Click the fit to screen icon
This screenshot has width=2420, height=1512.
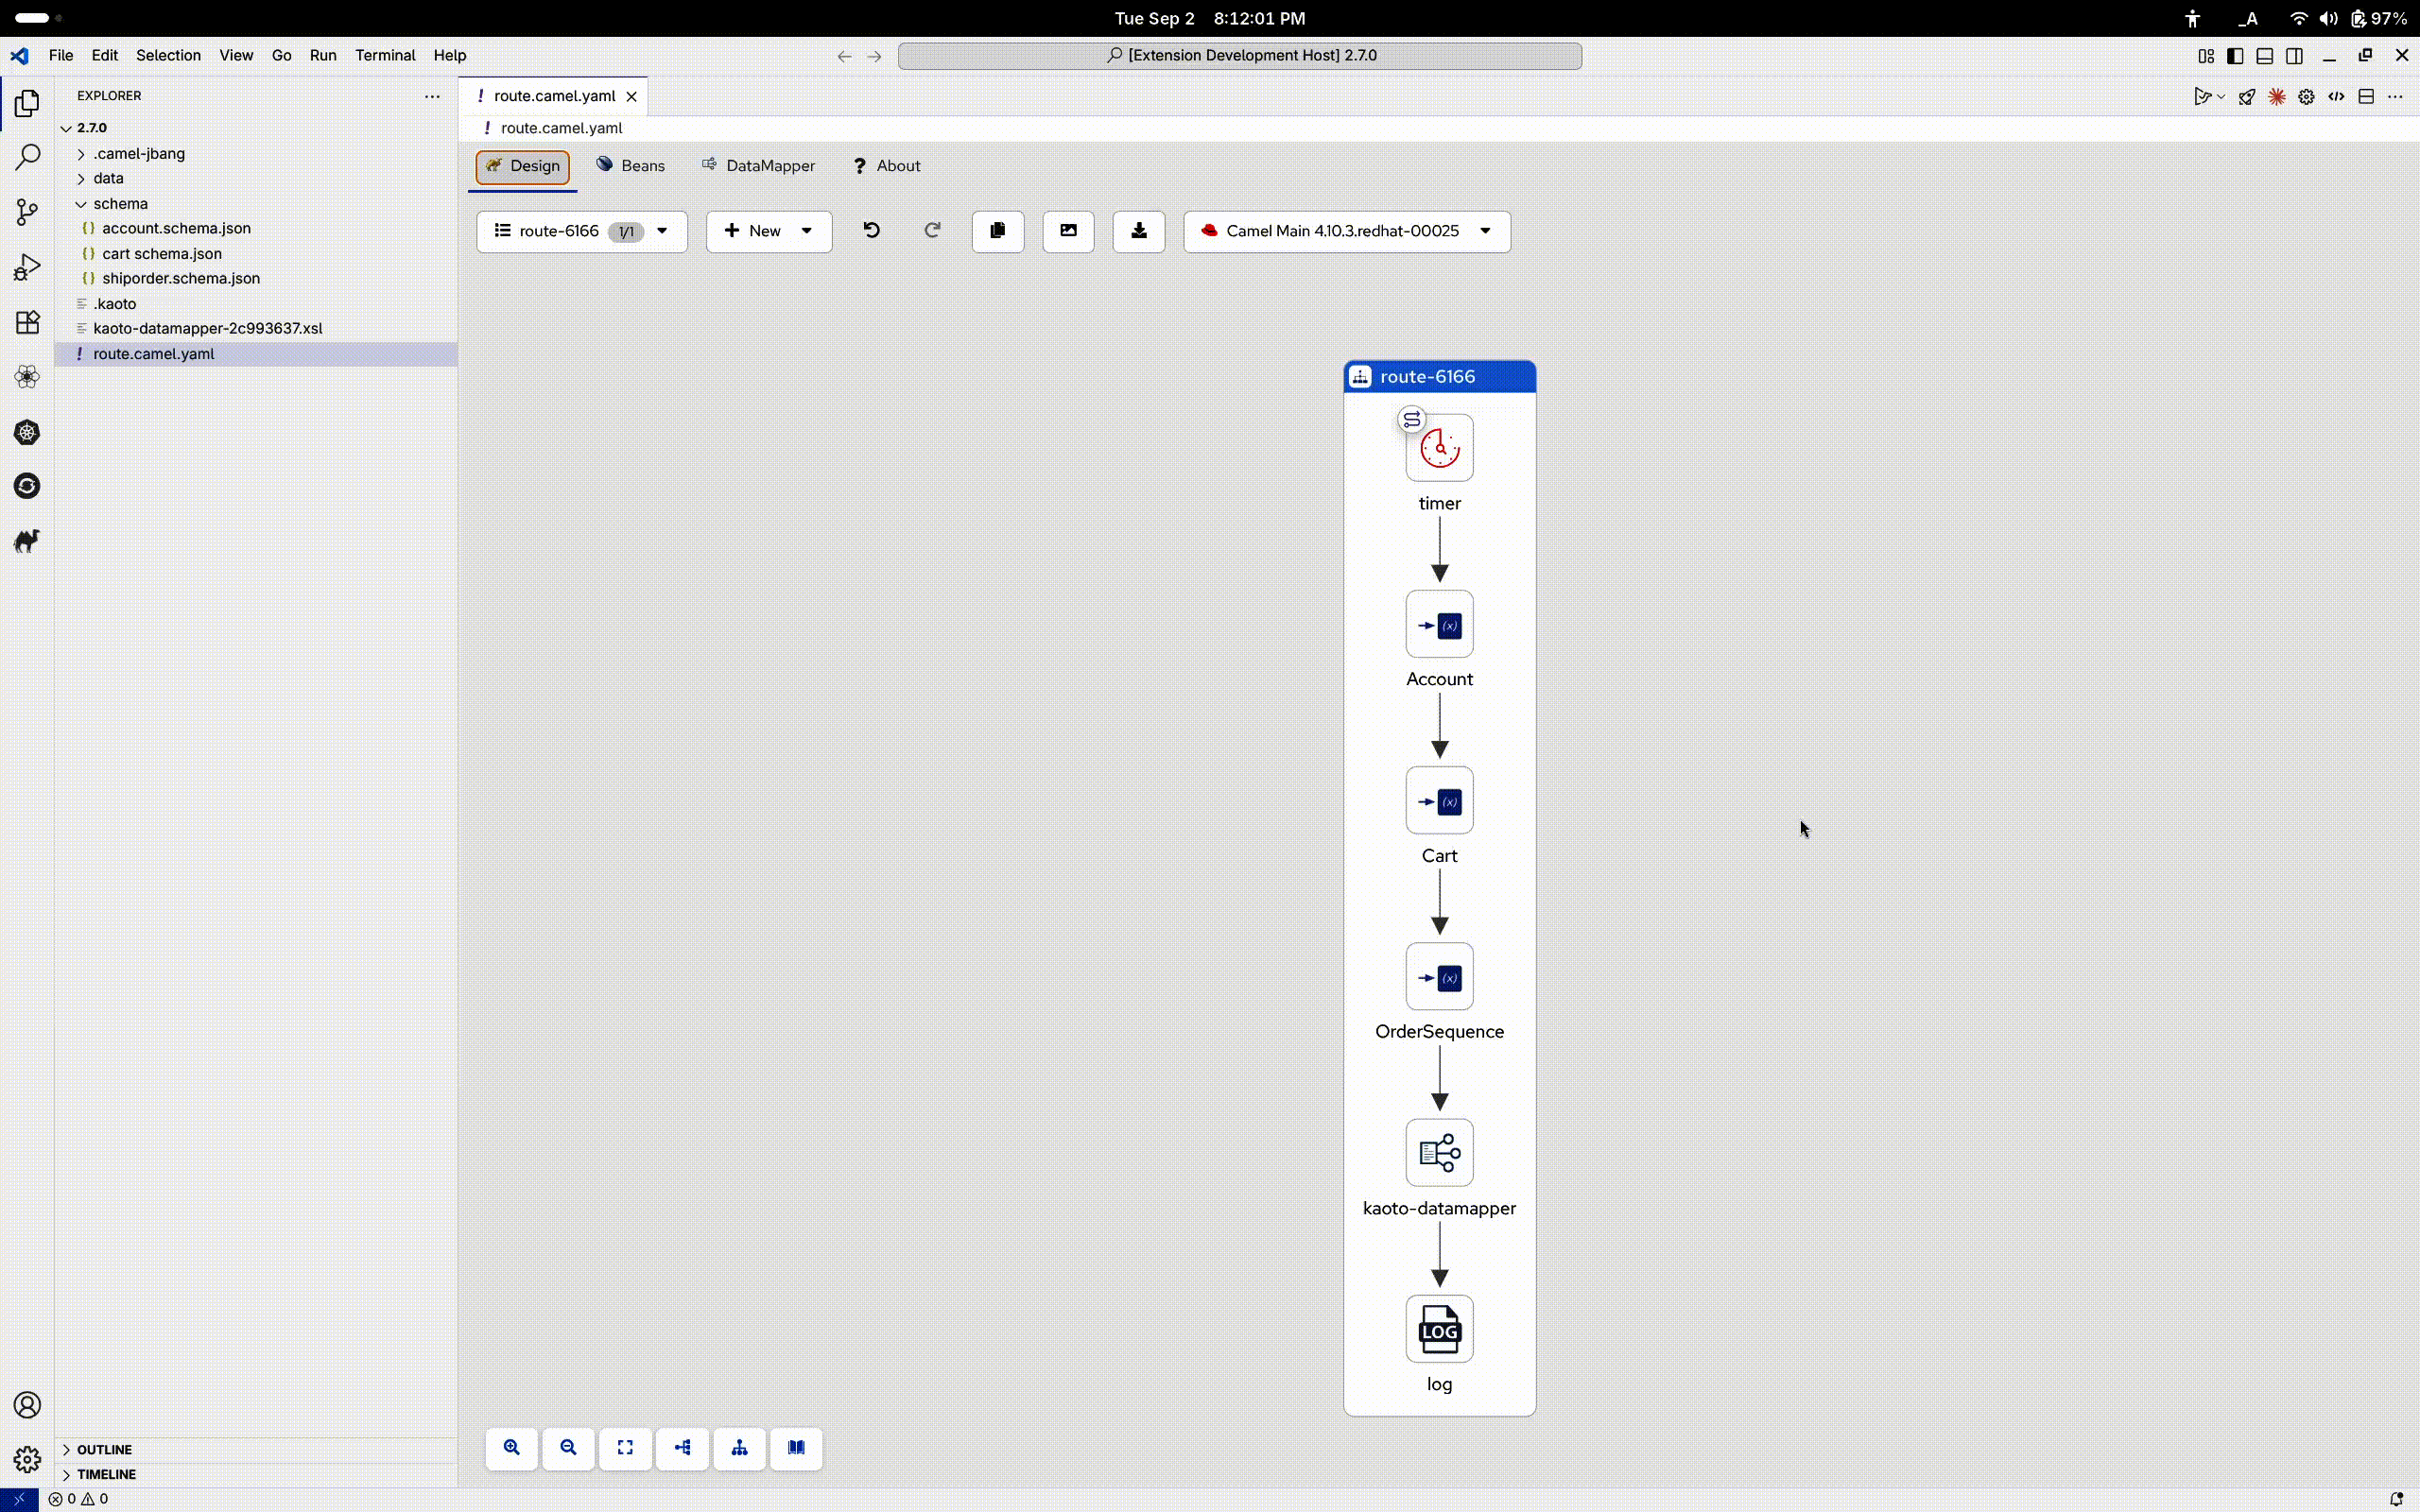coord(625,1448)
